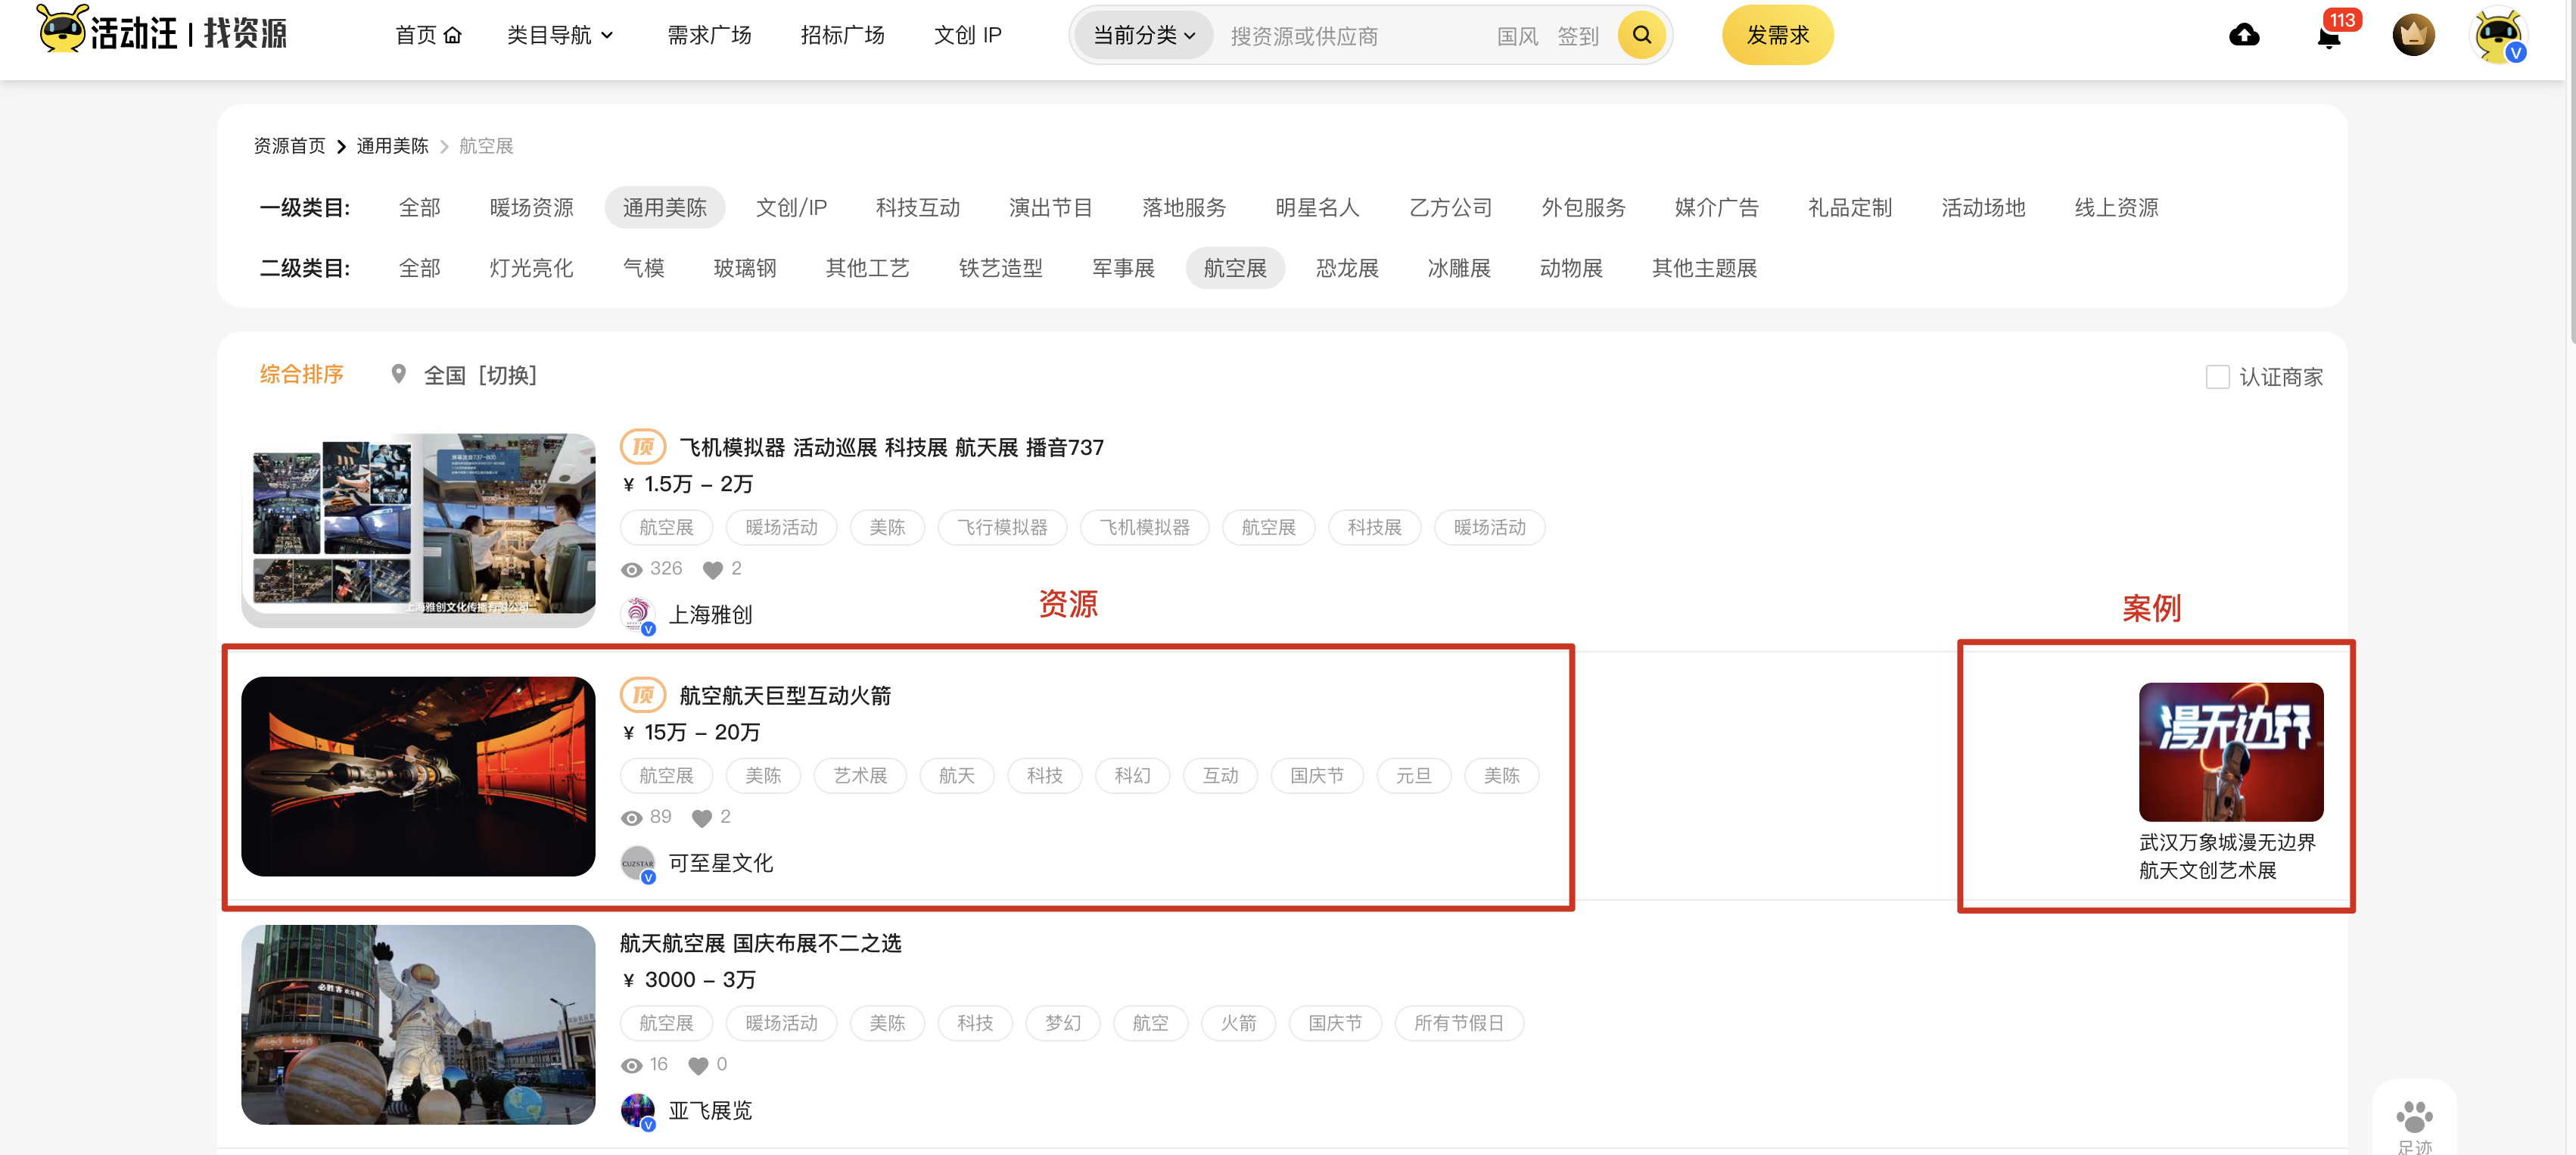Open title 航天航空展 国庆布展不二之选
Screen dimensions: 2576x1155
tap(760, 943)
